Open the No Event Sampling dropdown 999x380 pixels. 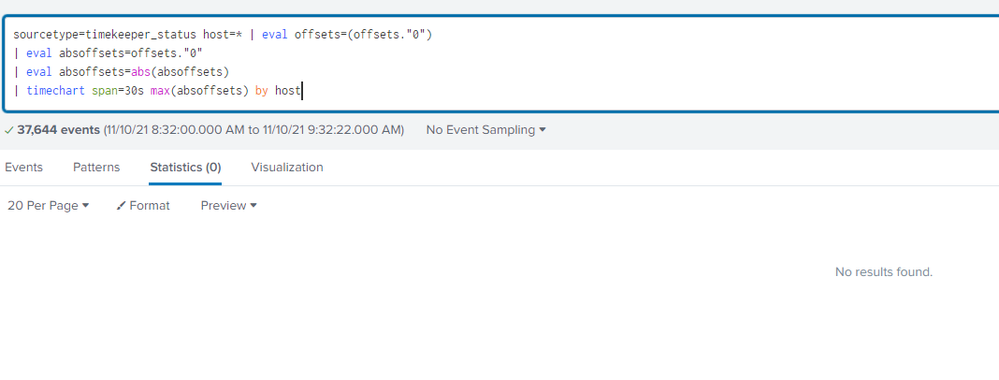coord(486,130)
